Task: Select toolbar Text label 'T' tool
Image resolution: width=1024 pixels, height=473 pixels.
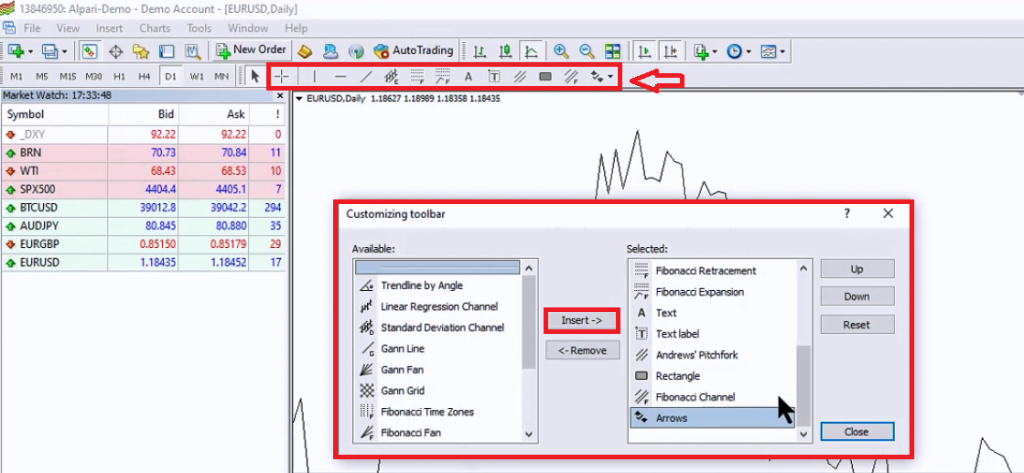Action: (x=494, y=76)
